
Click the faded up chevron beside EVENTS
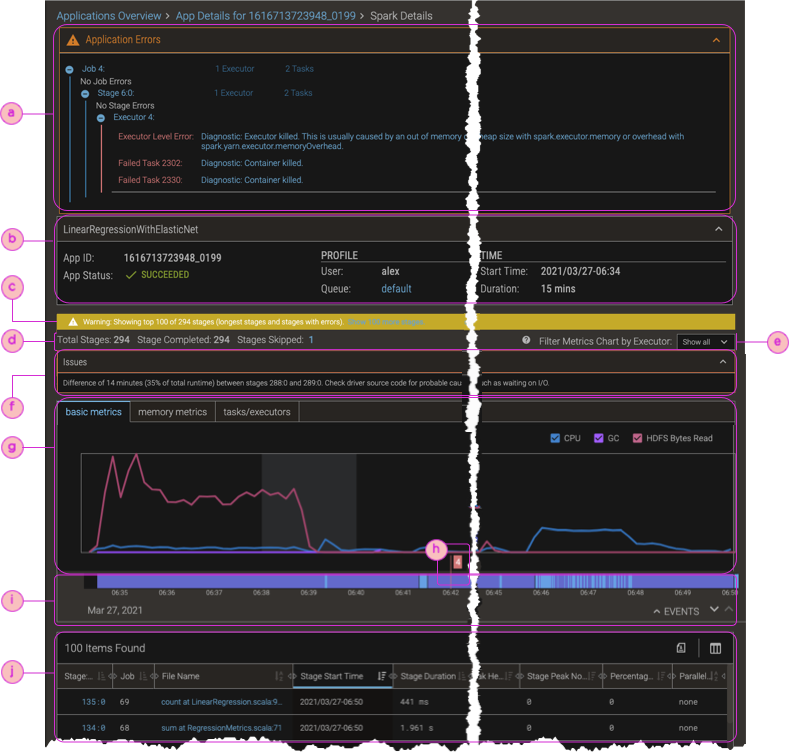point(728,609)
